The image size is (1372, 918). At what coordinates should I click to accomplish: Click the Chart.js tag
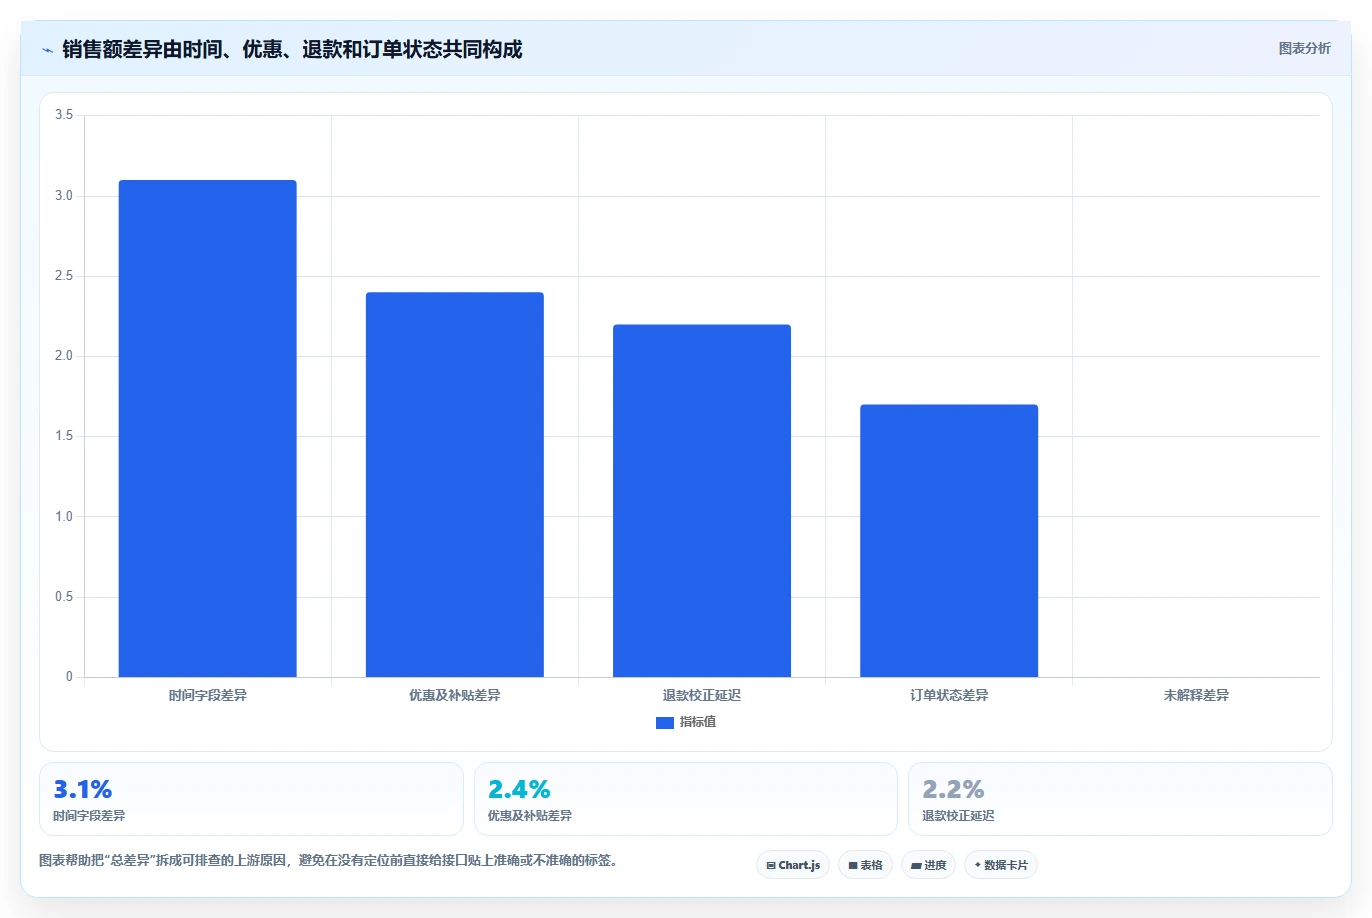pyautogui.click(x=792, y=865)
